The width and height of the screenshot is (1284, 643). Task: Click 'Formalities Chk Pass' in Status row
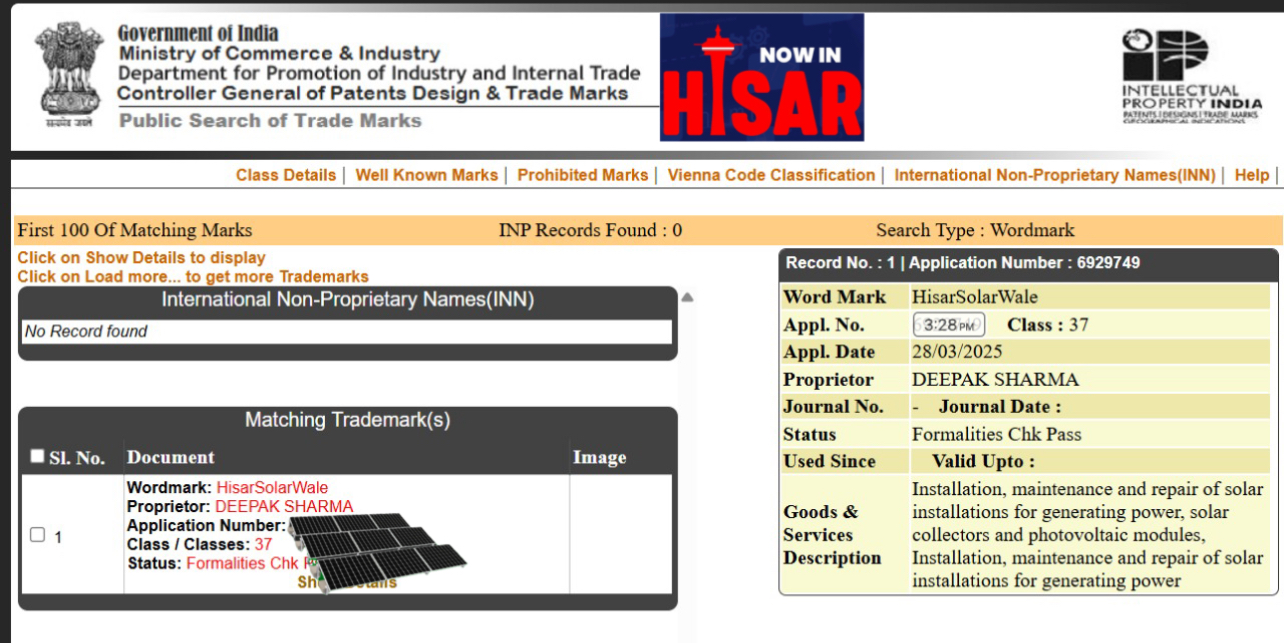pos(996,434)
